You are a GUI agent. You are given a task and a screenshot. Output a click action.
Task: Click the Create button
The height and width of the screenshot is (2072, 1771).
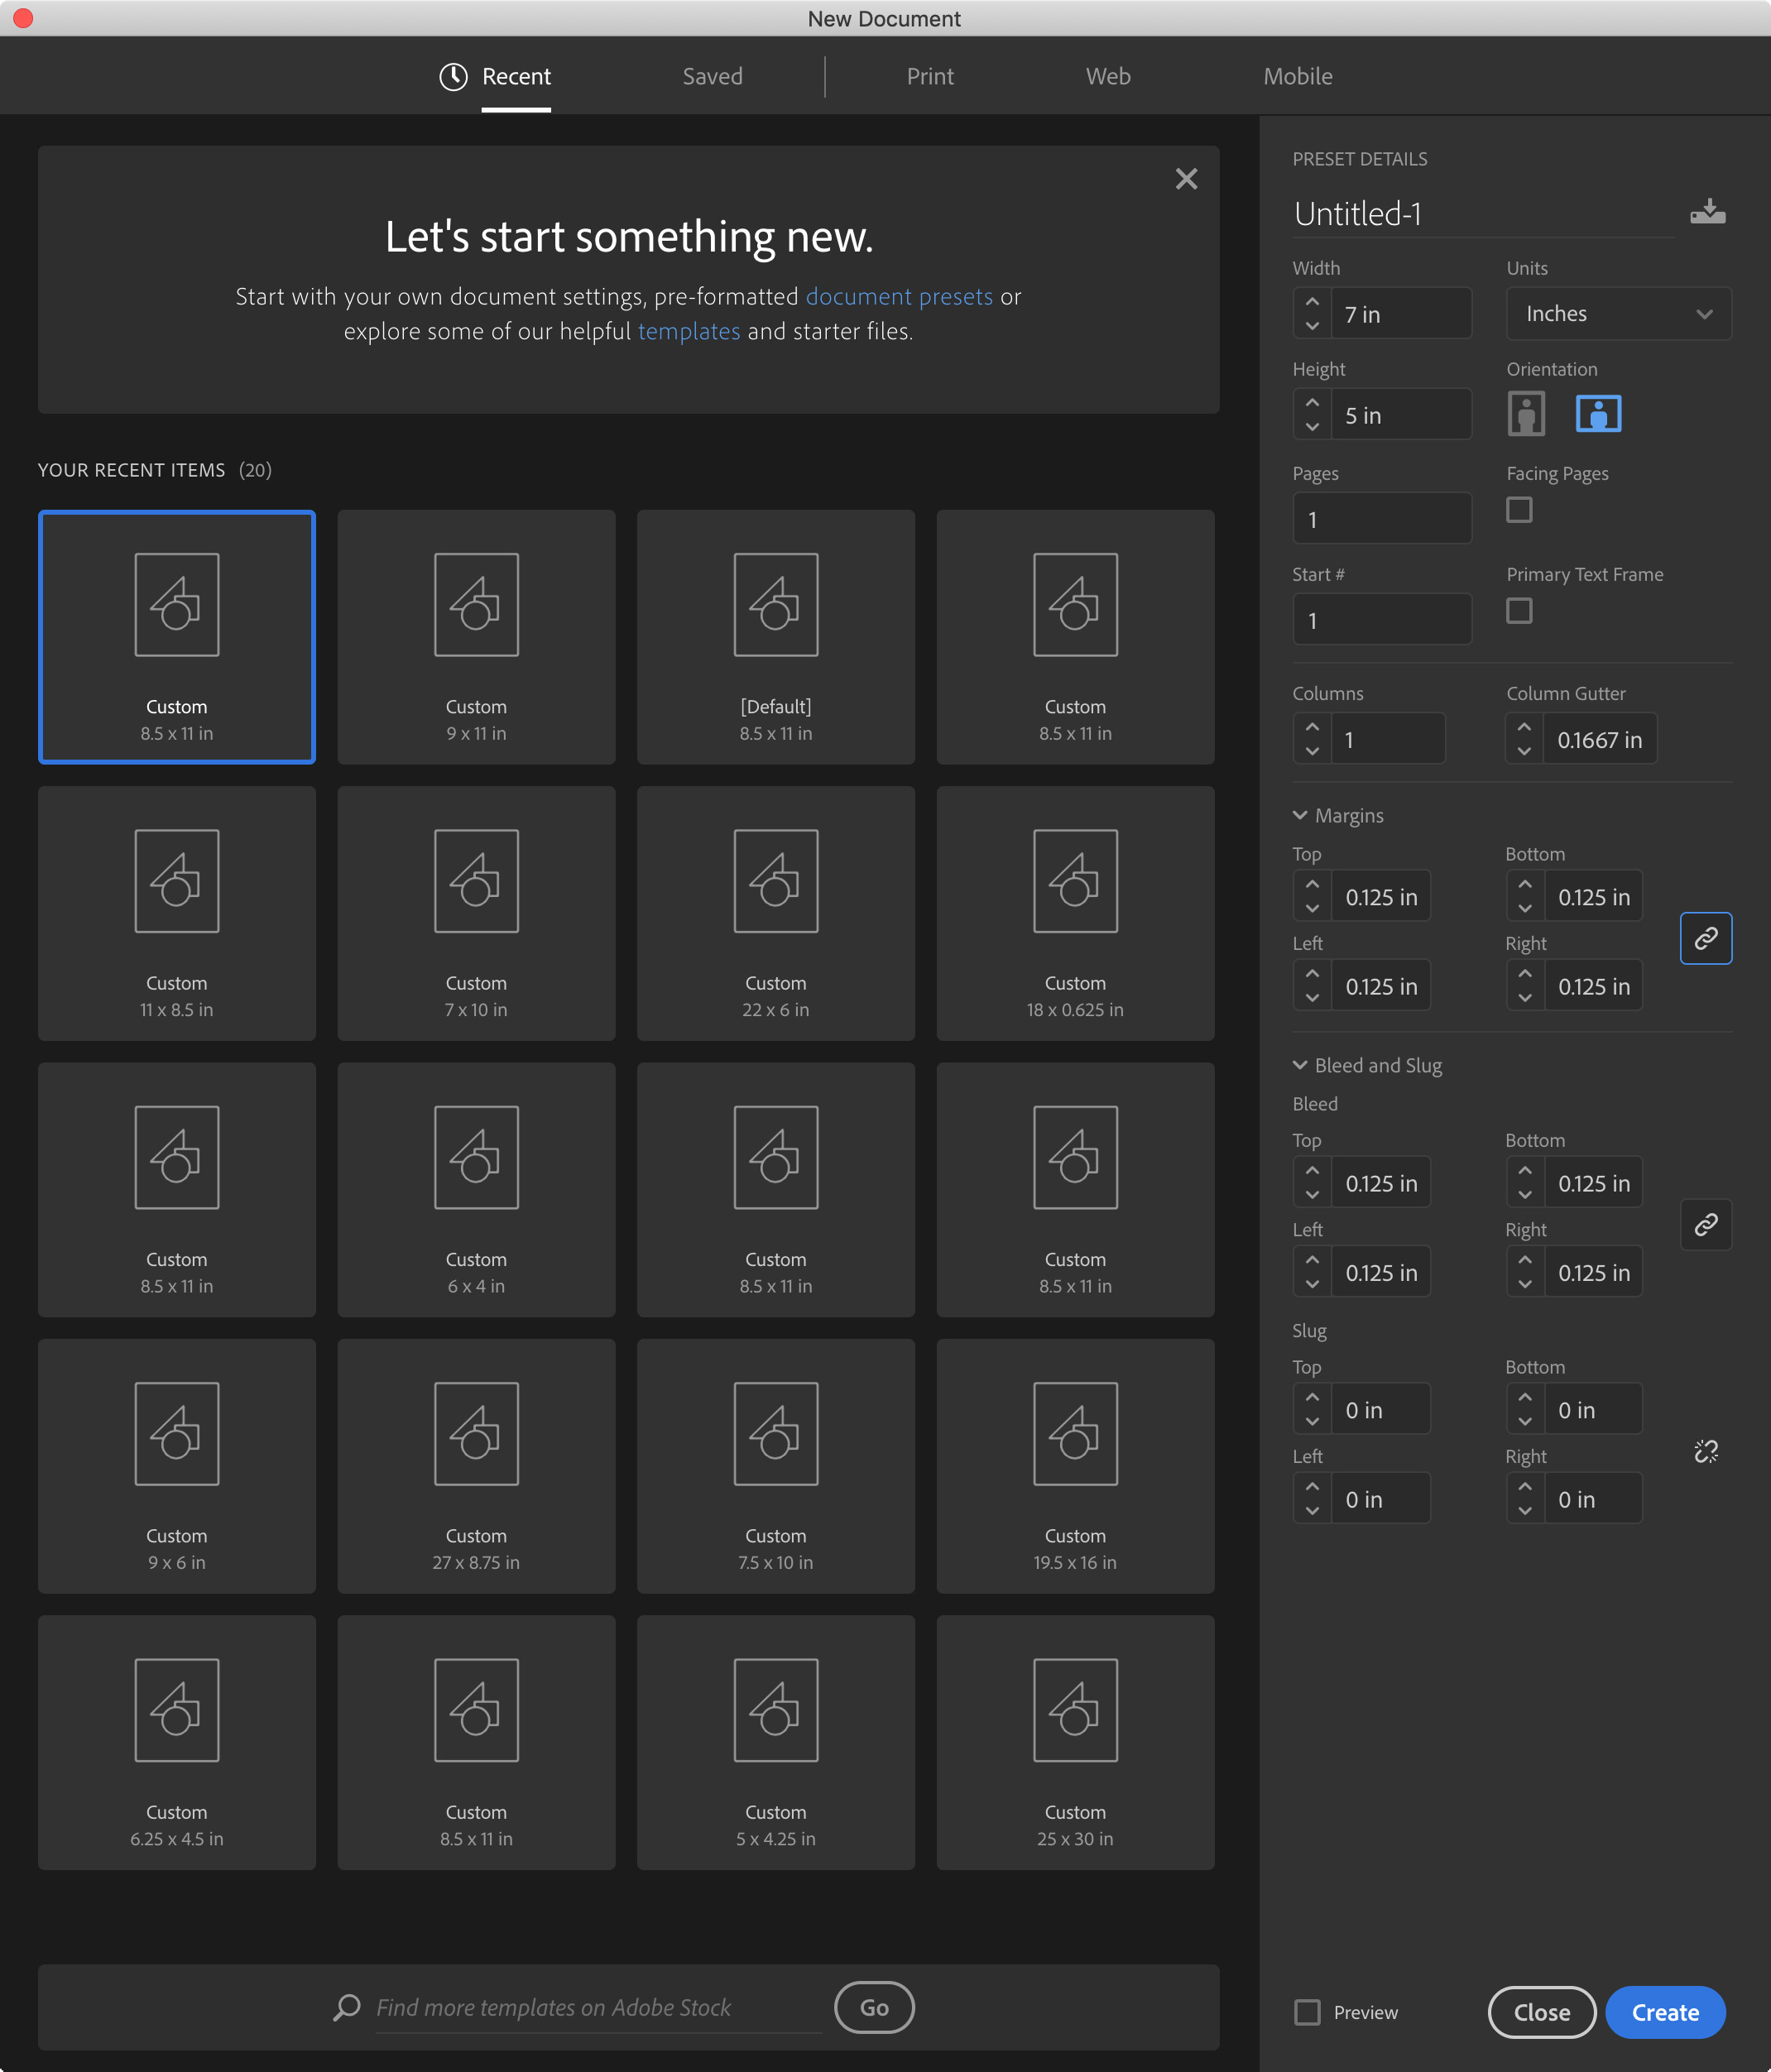point(1665,2012)
